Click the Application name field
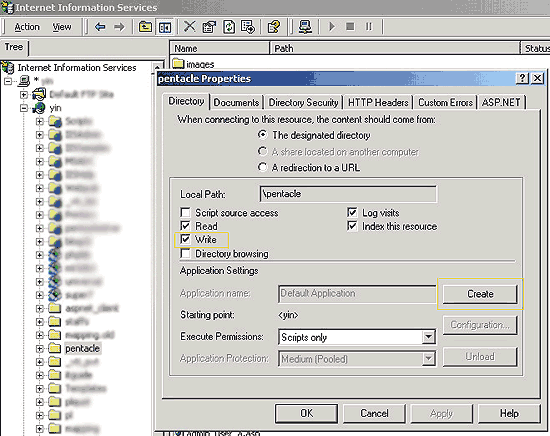Image resolution: width=550 pixels, height=436 pixels. (357, 294)
